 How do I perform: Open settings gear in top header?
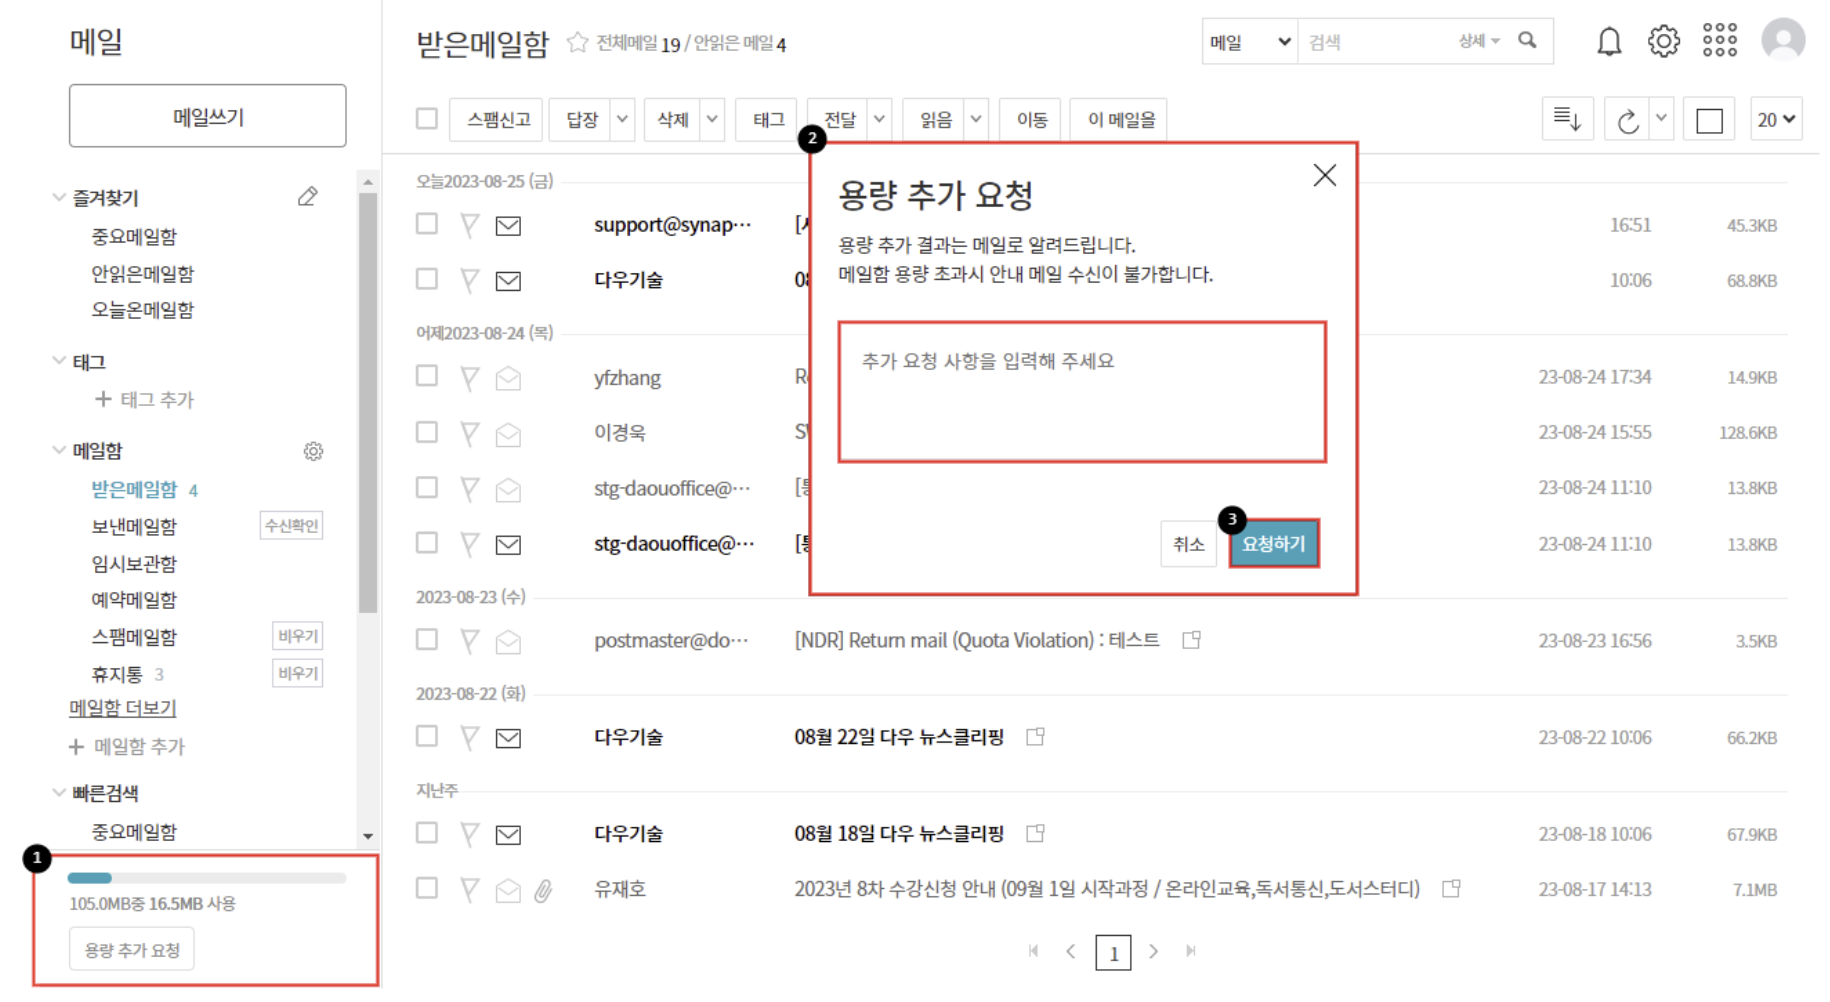1663,42
